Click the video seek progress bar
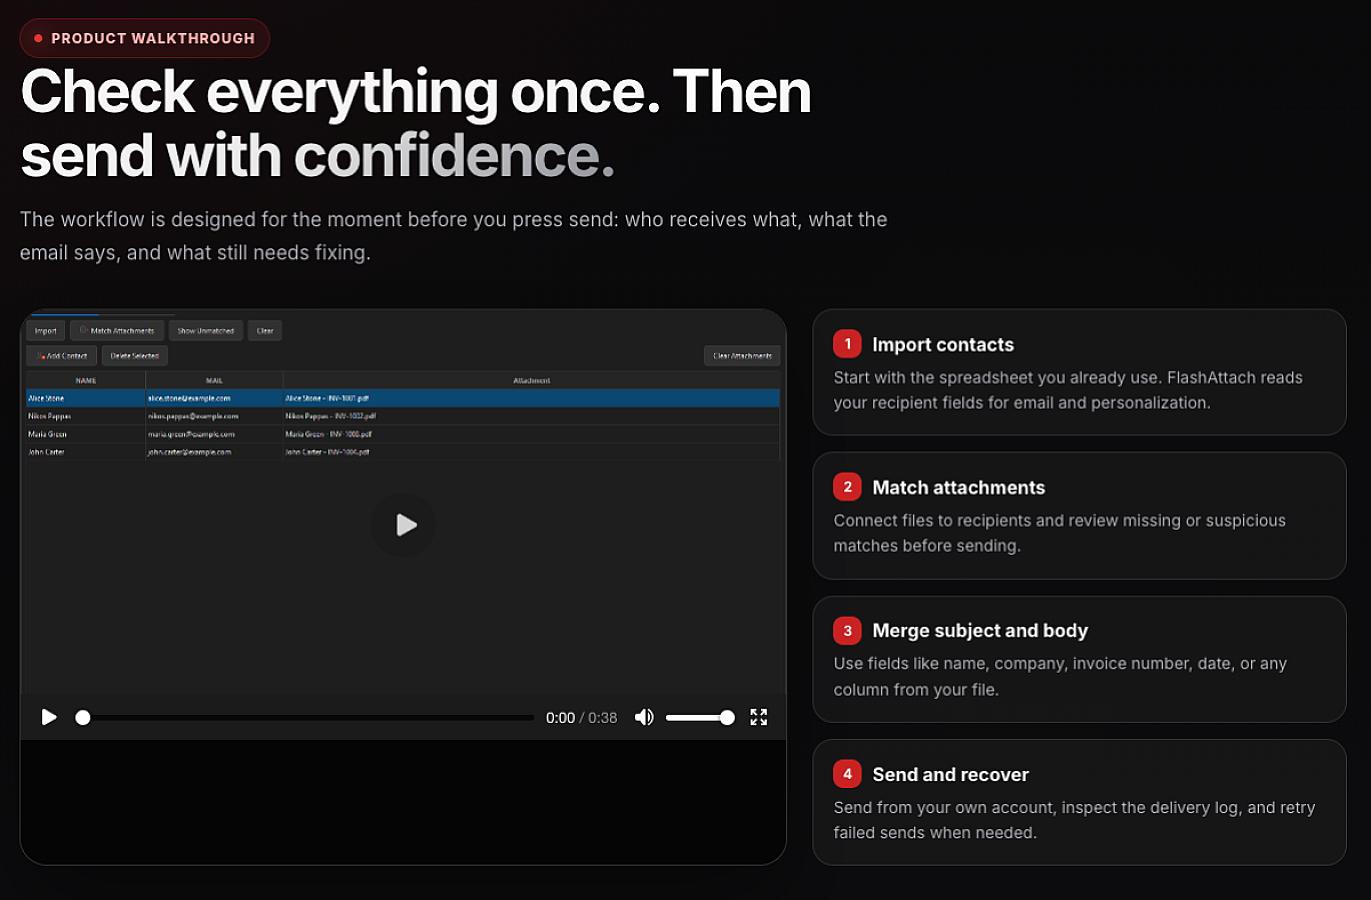Viewport: 1371px width, 900px height. (305, 717)
